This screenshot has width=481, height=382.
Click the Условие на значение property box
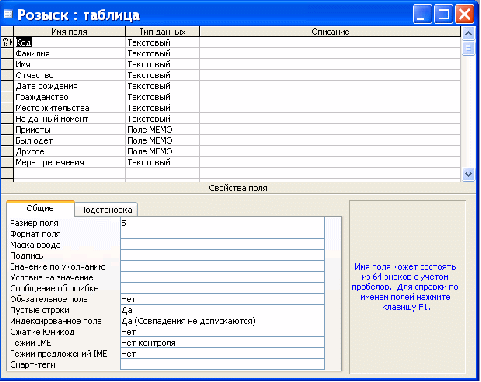click(x=222, y=277)
